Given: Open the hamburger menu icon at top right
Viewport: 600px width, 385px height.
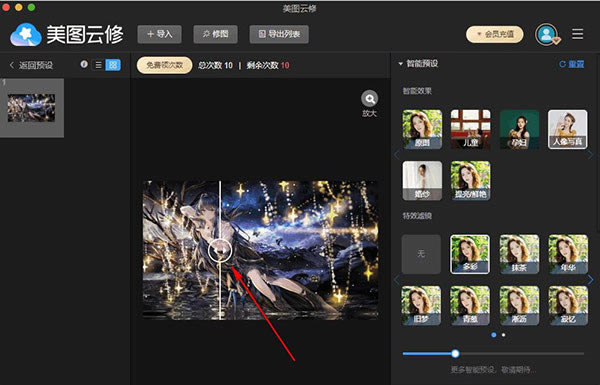Looking at the screenshot, I should point(577,34).
